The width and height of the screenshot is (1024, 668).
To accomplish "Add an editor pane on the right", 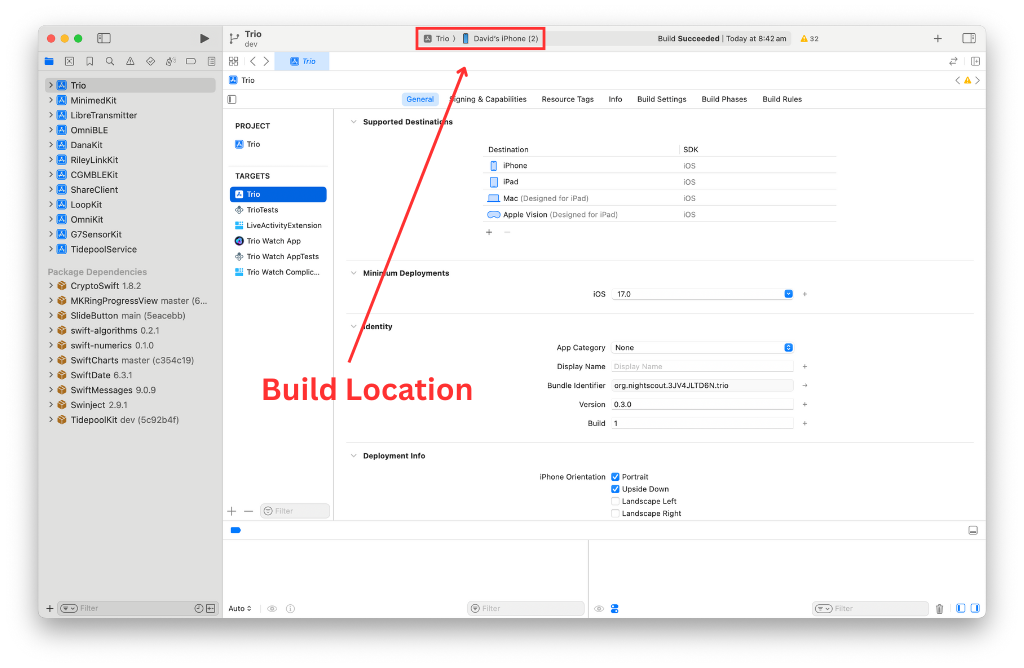I will (975, 61).
